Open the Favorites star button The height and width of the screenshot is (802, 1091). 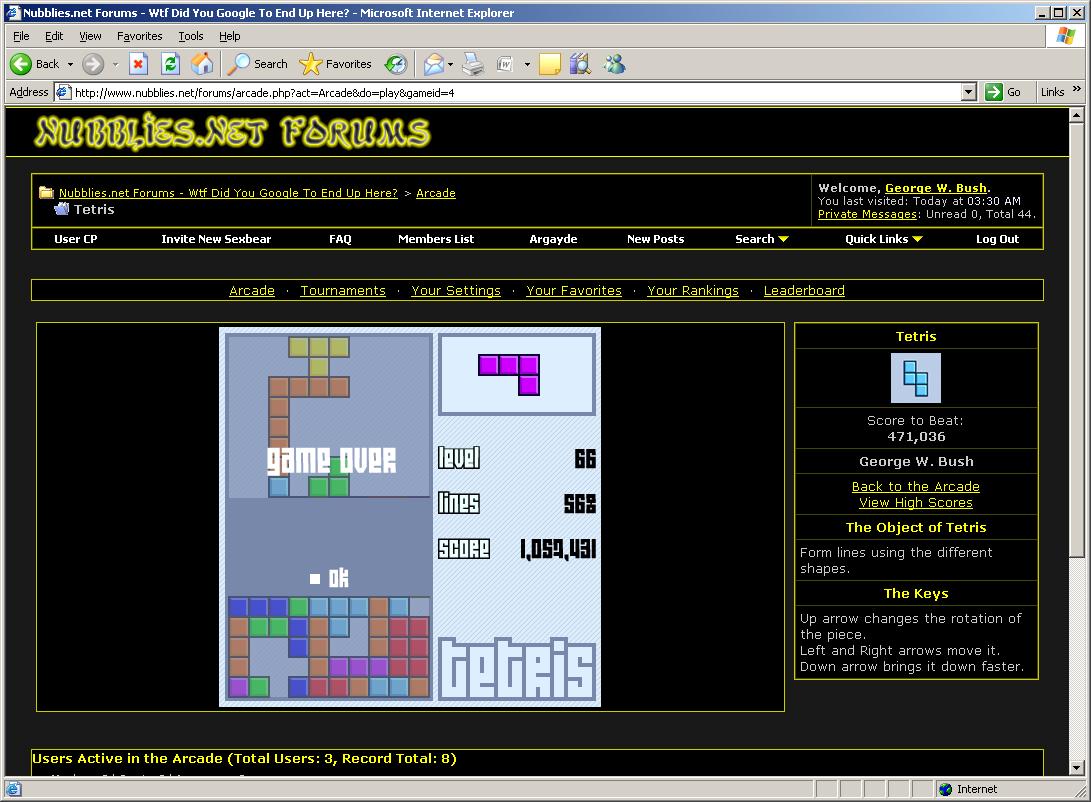tap(336, 64)
